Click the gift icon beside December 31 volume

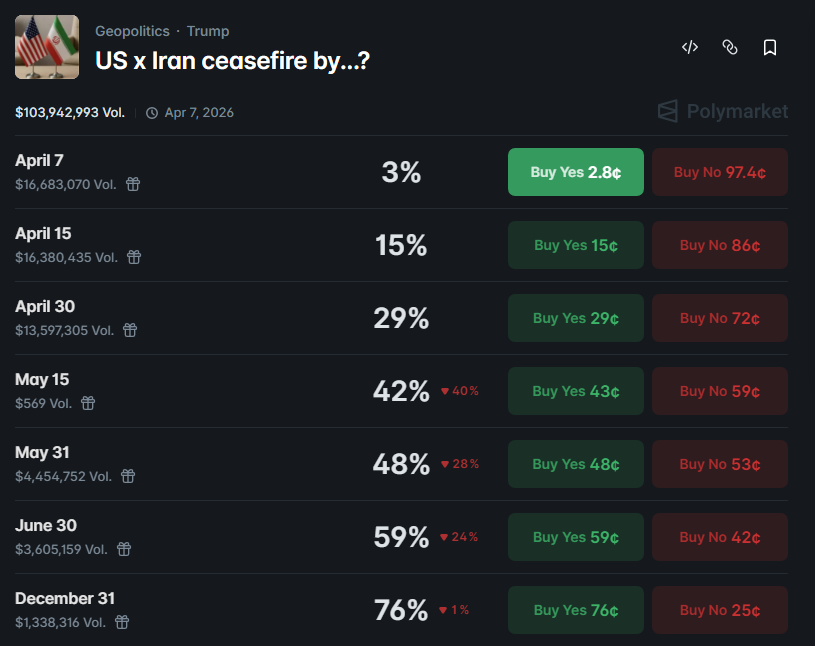(121, 622)
